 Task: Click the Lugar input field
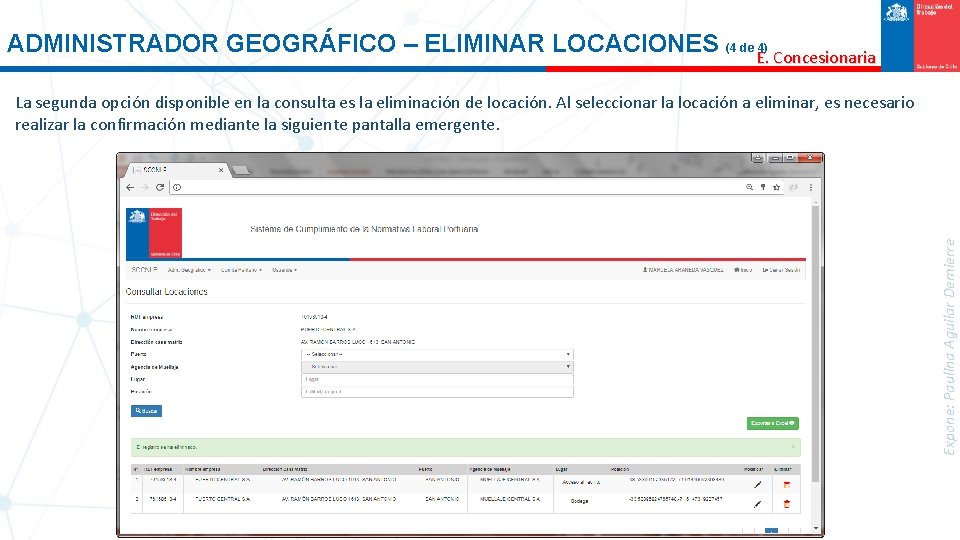437,380
